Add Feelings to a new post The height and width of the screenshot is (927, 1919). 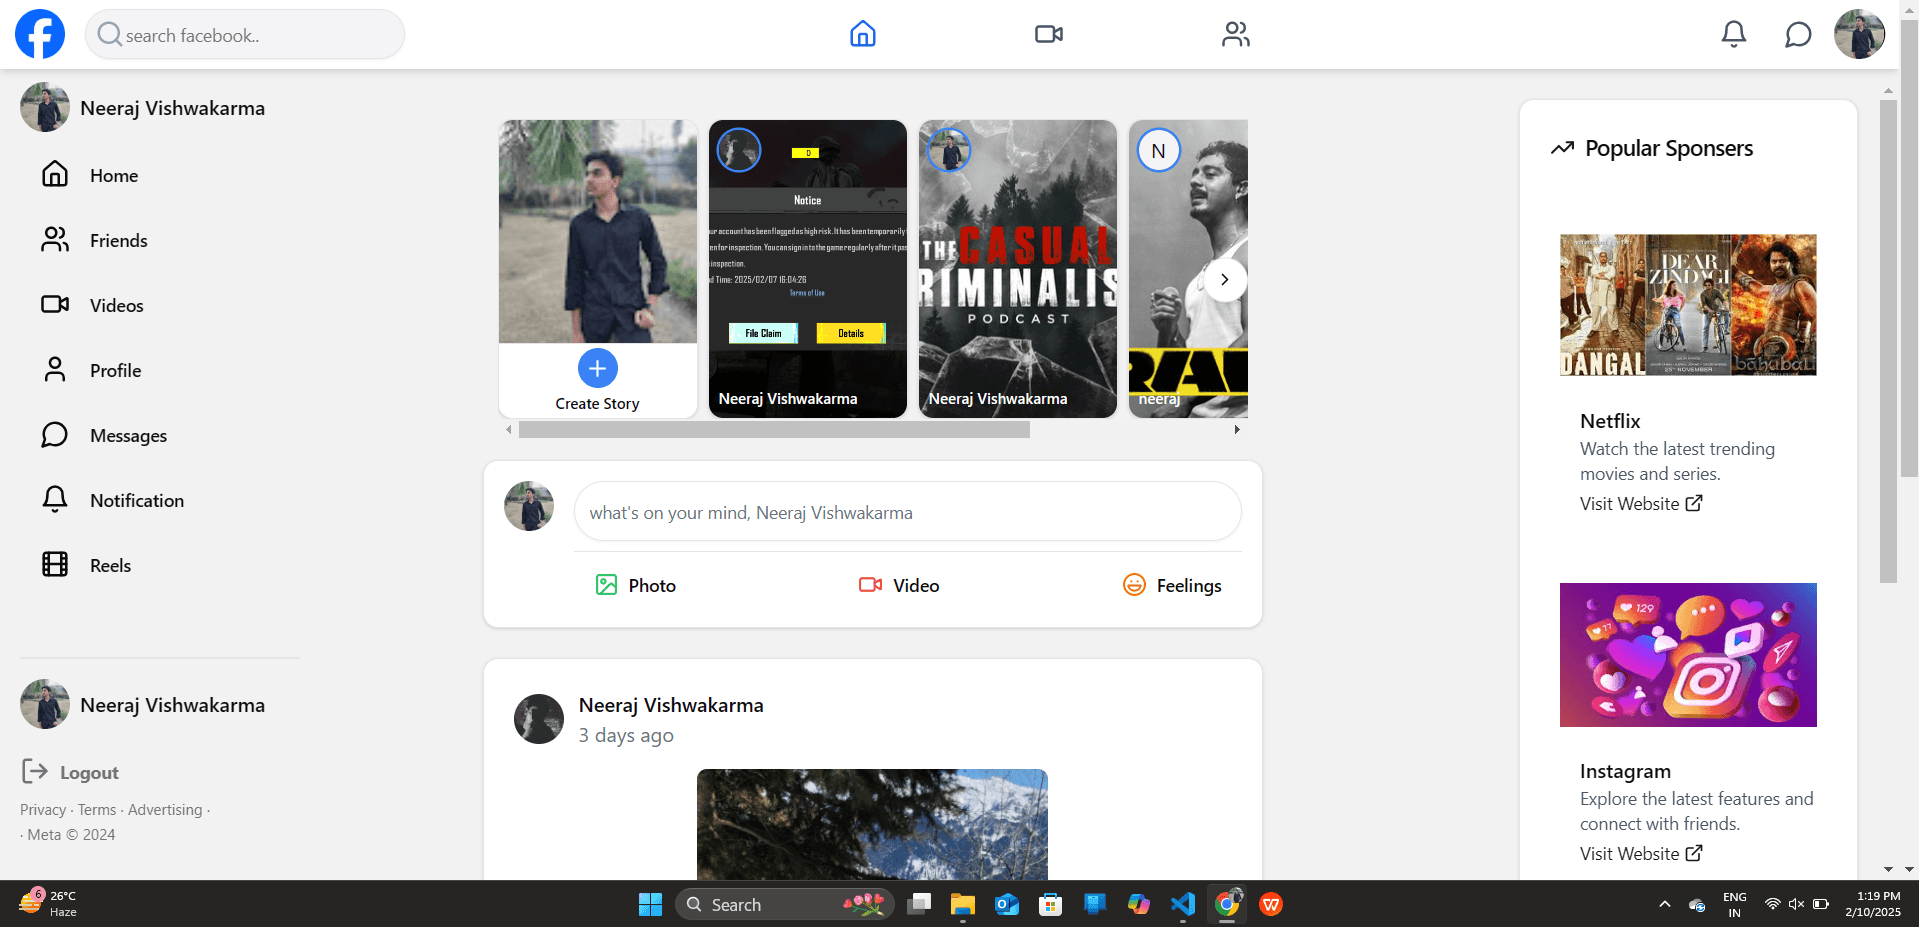[x=1171, y=585]
